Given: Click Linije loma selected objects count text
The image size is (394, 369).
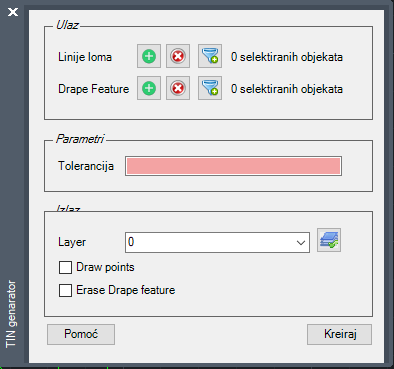Looking at the screenshot, I should pos(287,57).
